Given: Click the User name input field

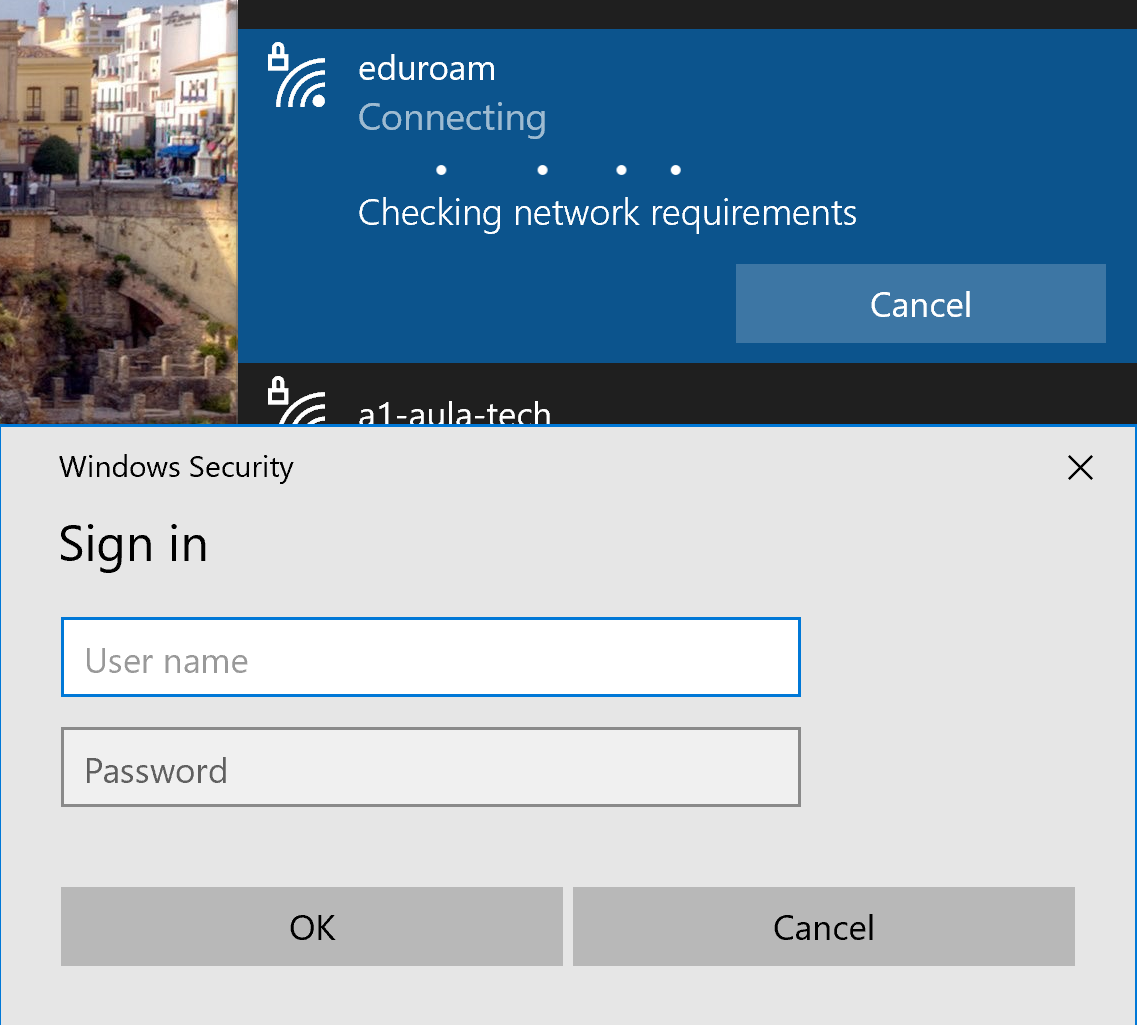Looking at the screenshot, I should (x=430, y=657).
